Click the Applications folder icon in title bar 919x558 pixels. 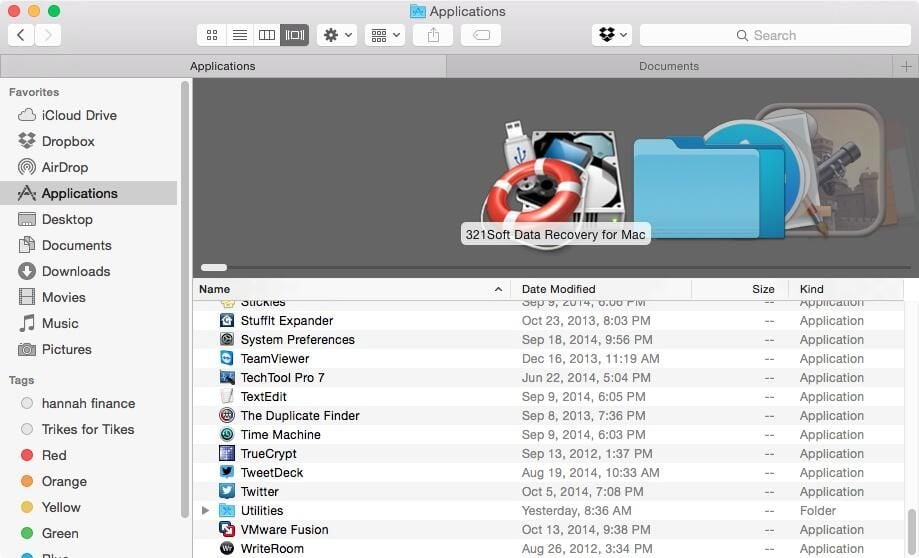(x=417, y=11)
